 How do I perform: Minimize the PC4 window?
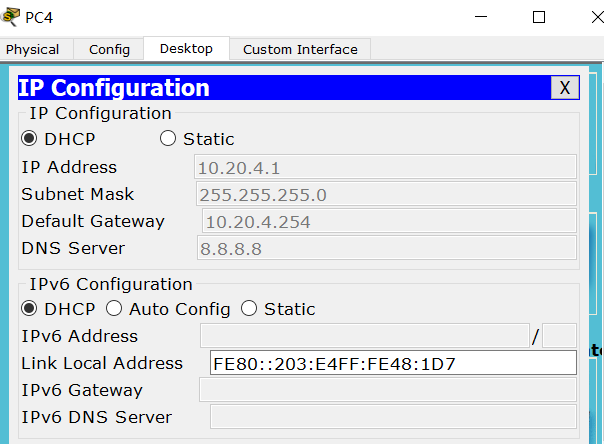click(x=481, y=17)
